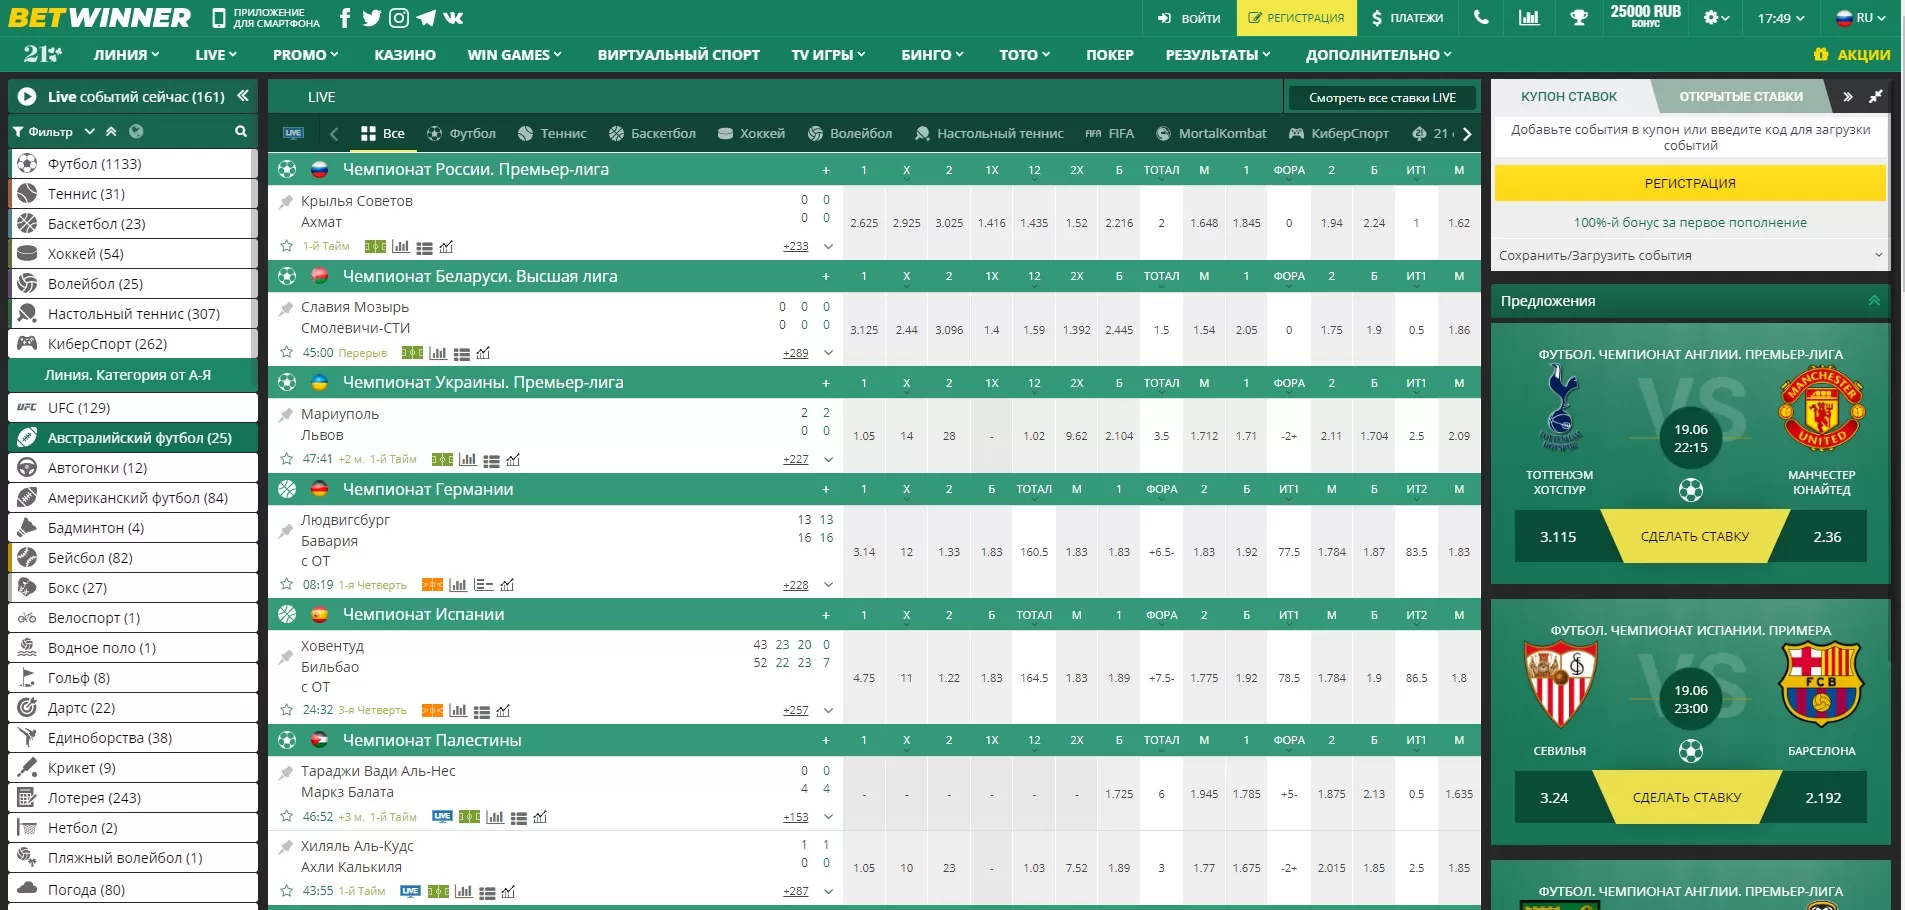
Task: Collapse the left live events sidebar
Action: [x=243, y=96]
